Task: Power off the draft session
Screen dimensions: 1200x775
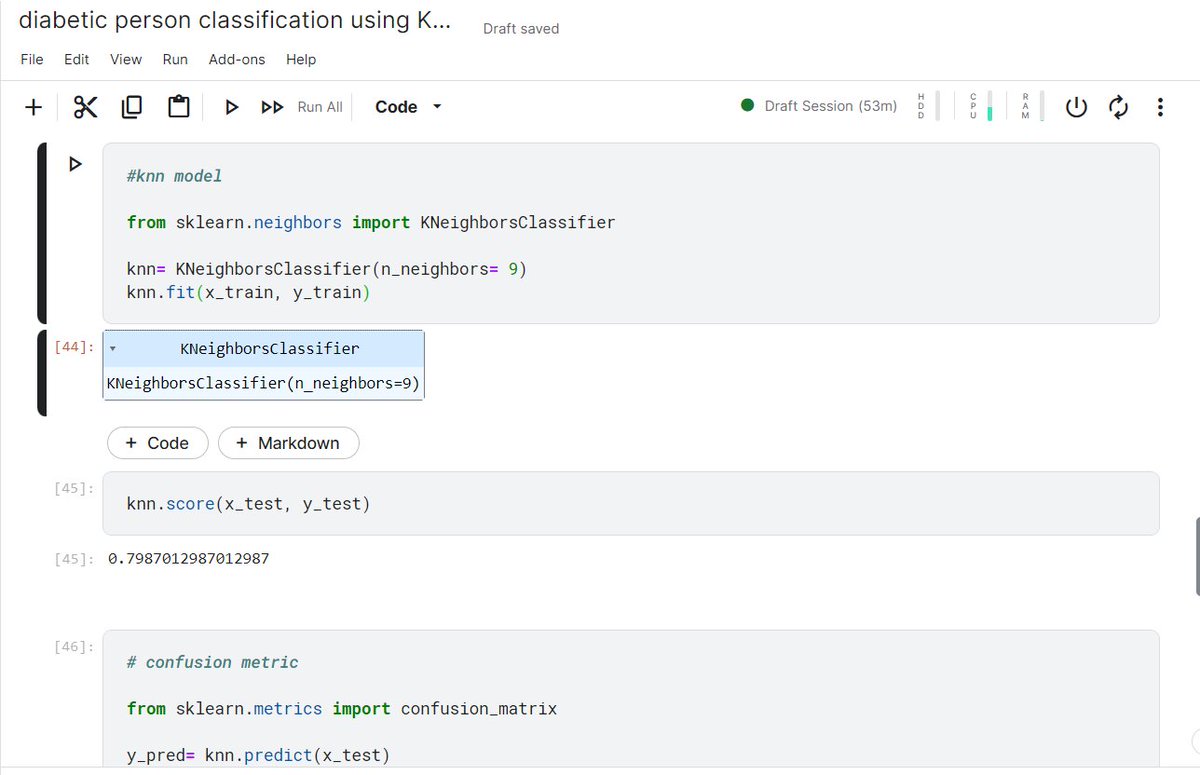Action: [1076, 106]
